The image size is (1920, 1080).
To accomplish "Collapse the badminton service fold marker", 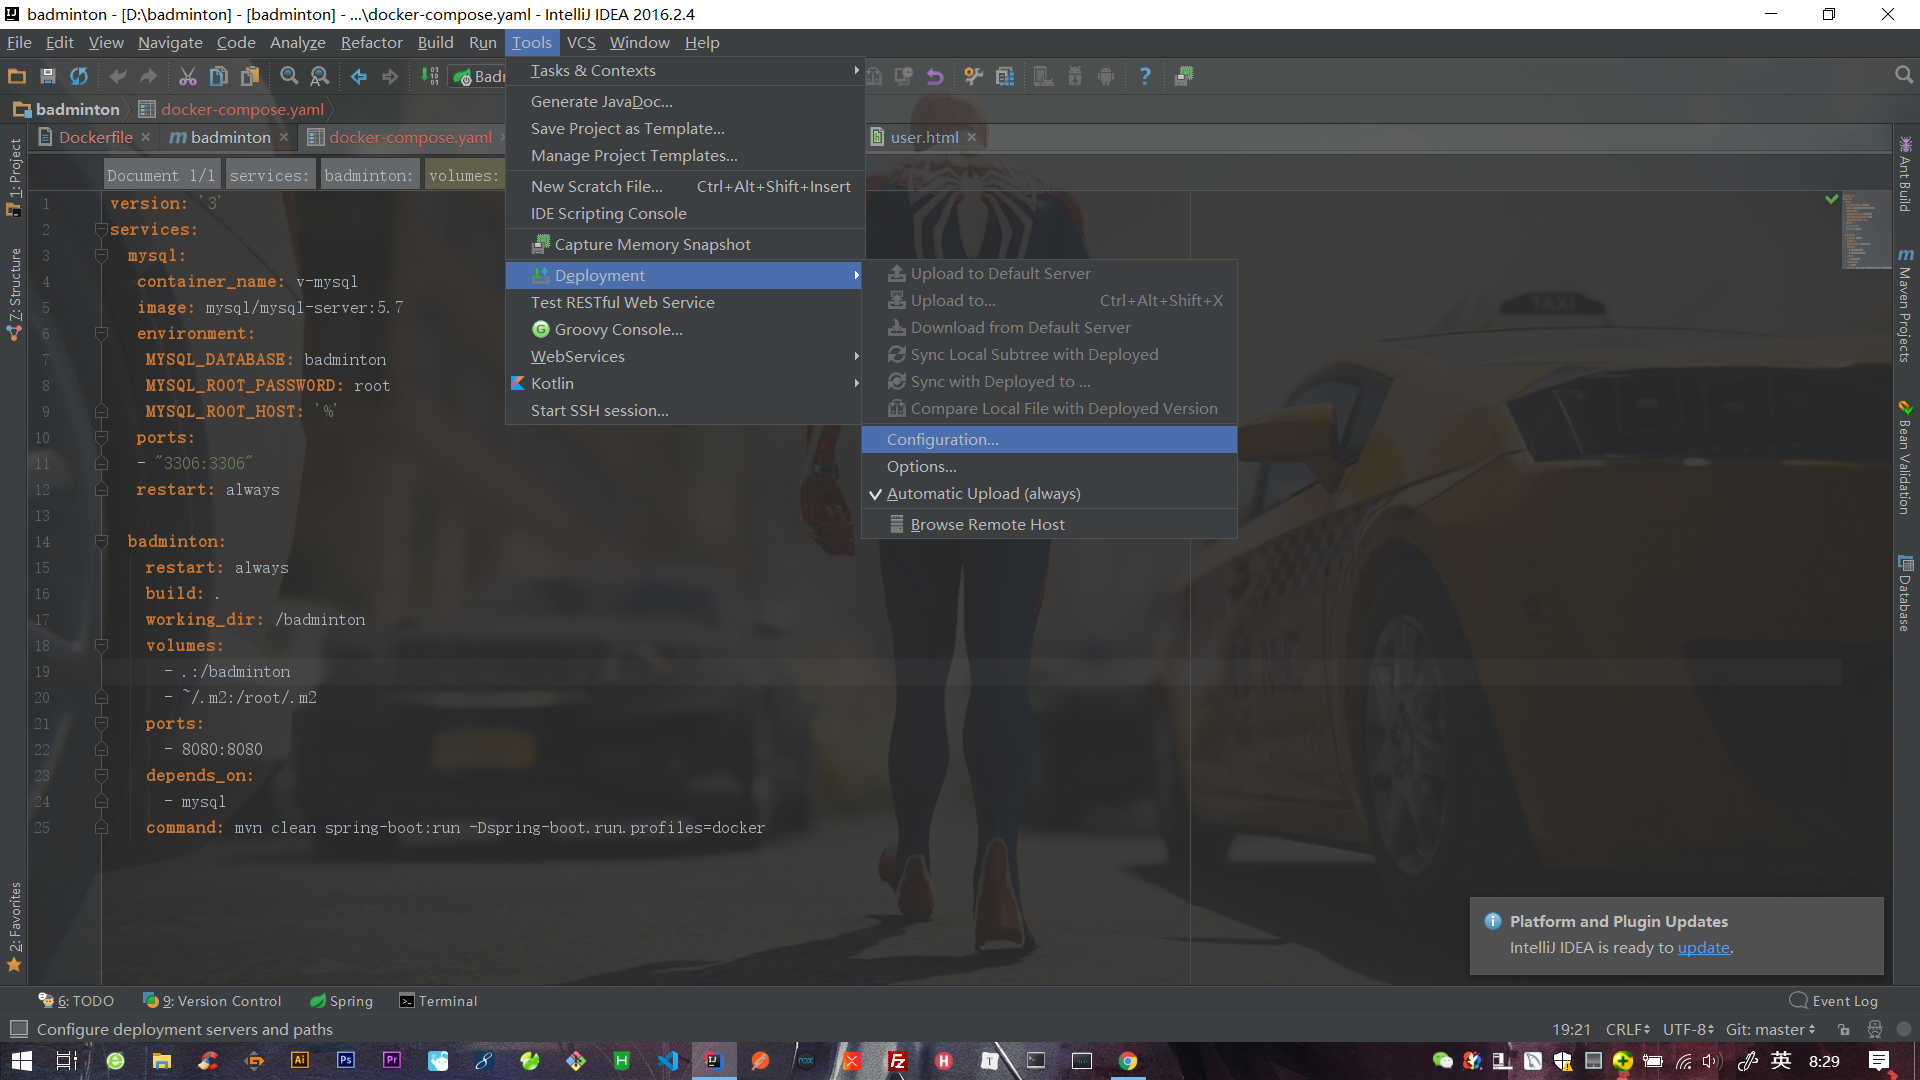I will tap(101, 542).
